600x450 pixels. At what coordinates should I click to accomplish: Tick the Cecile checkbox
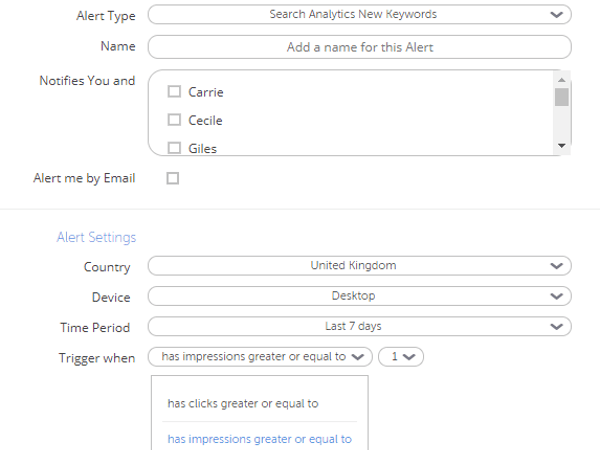(x=174, y=120)
